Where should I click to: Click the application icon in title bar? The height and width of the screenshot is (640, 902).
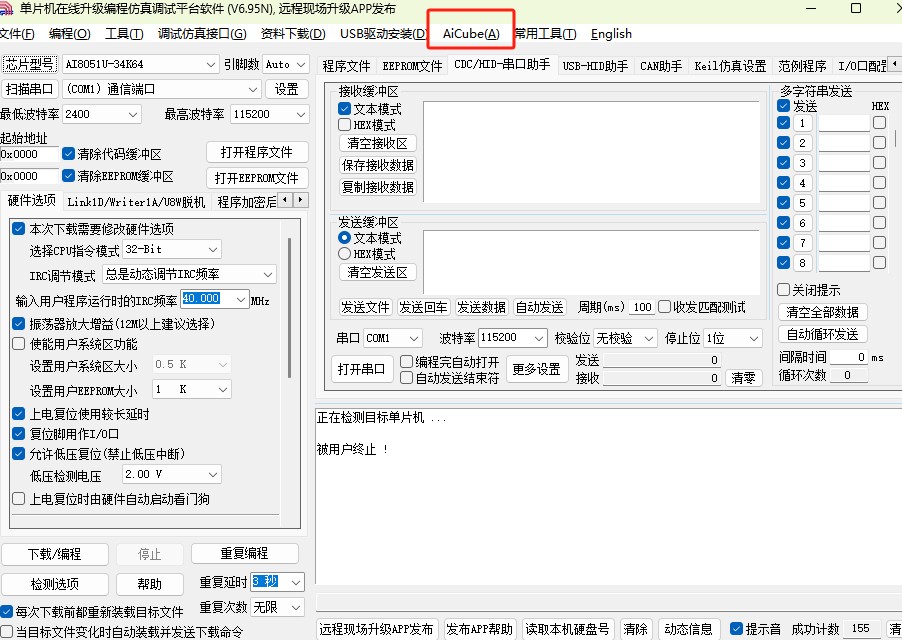pyautogui.click(x=6, y=9)
